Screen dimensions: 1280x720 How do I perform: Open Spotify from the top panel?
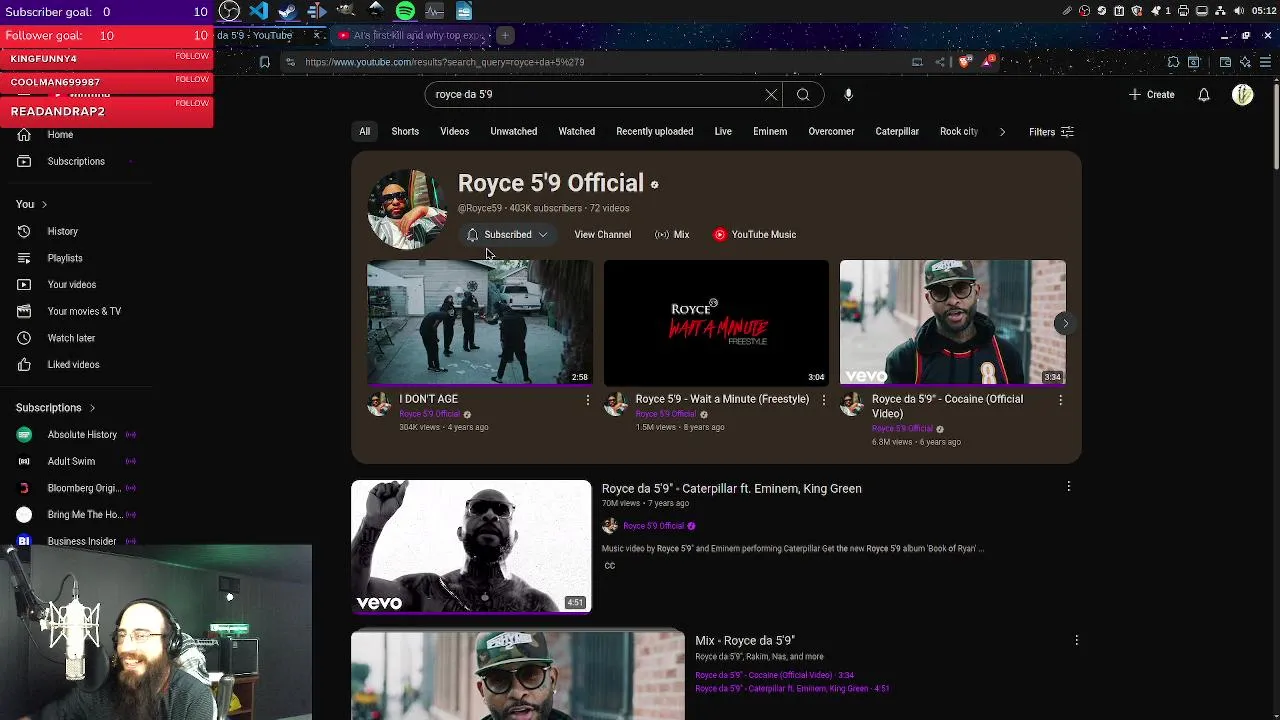[x=405, y=11]
